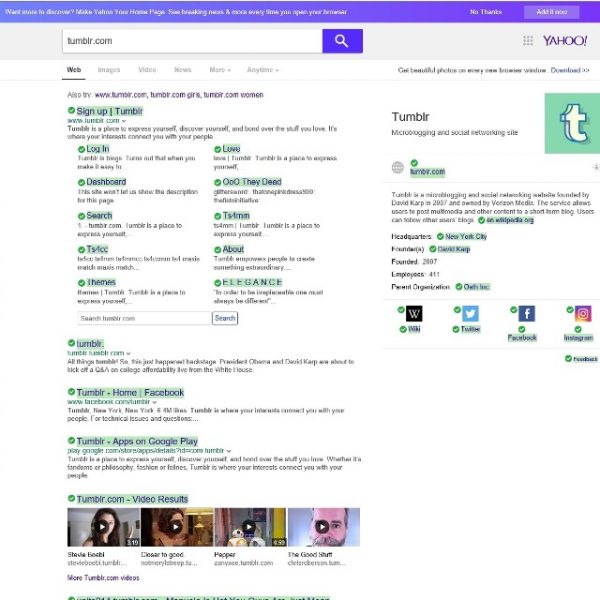The width and height of the screenshot is (600, 600).
Task: Click Add it now button
Action: [x=551, y=12]
